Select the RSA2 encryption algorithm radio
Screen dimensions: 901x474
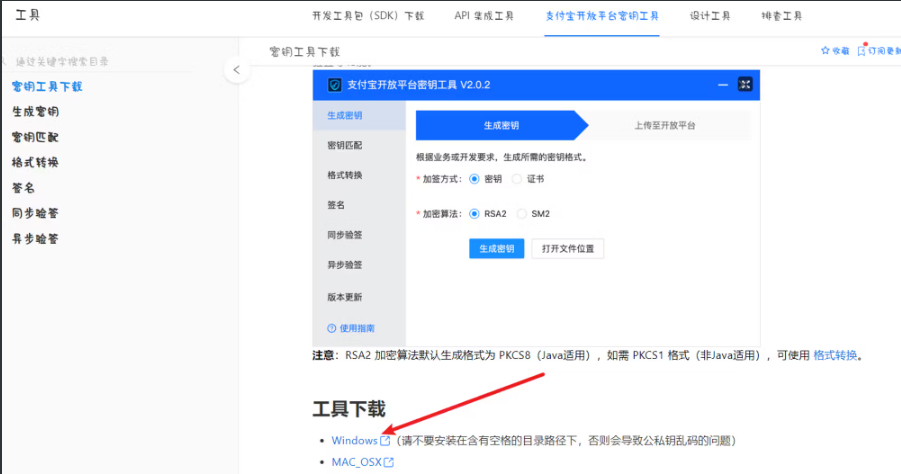[474, 214]
